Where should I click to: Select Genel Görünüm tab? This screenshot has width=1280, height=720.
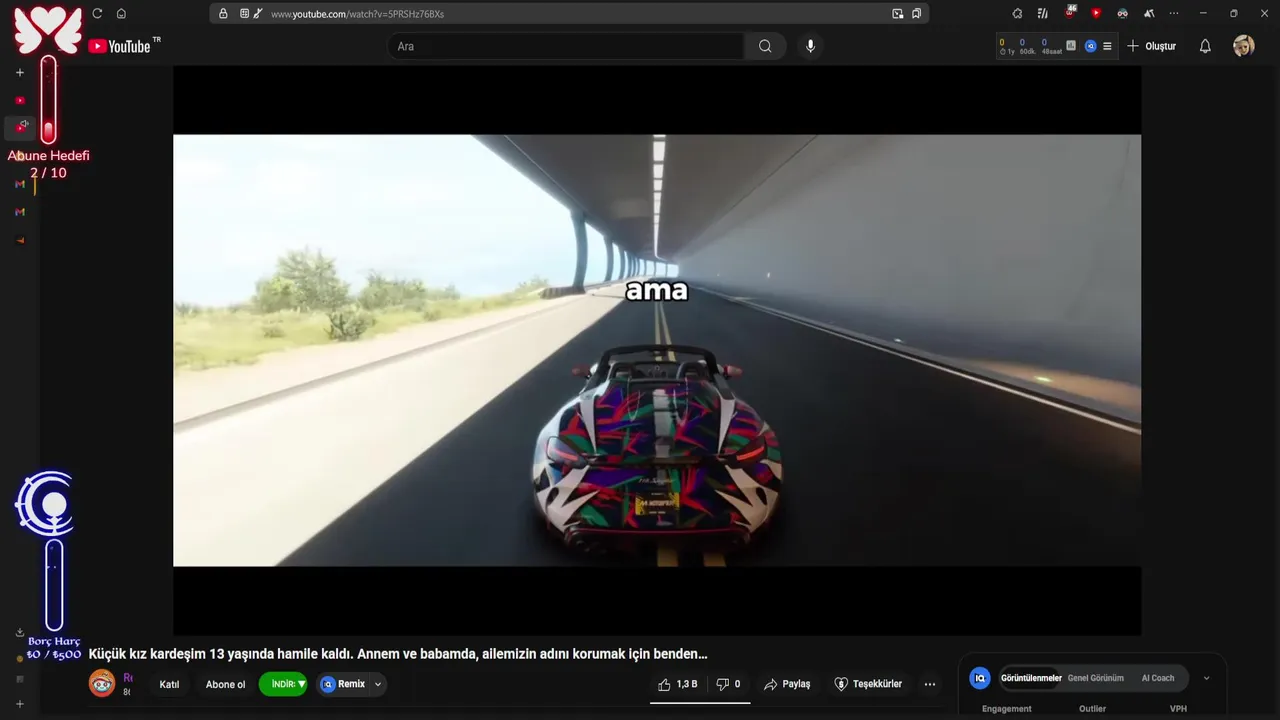(x=1096, y=678)
